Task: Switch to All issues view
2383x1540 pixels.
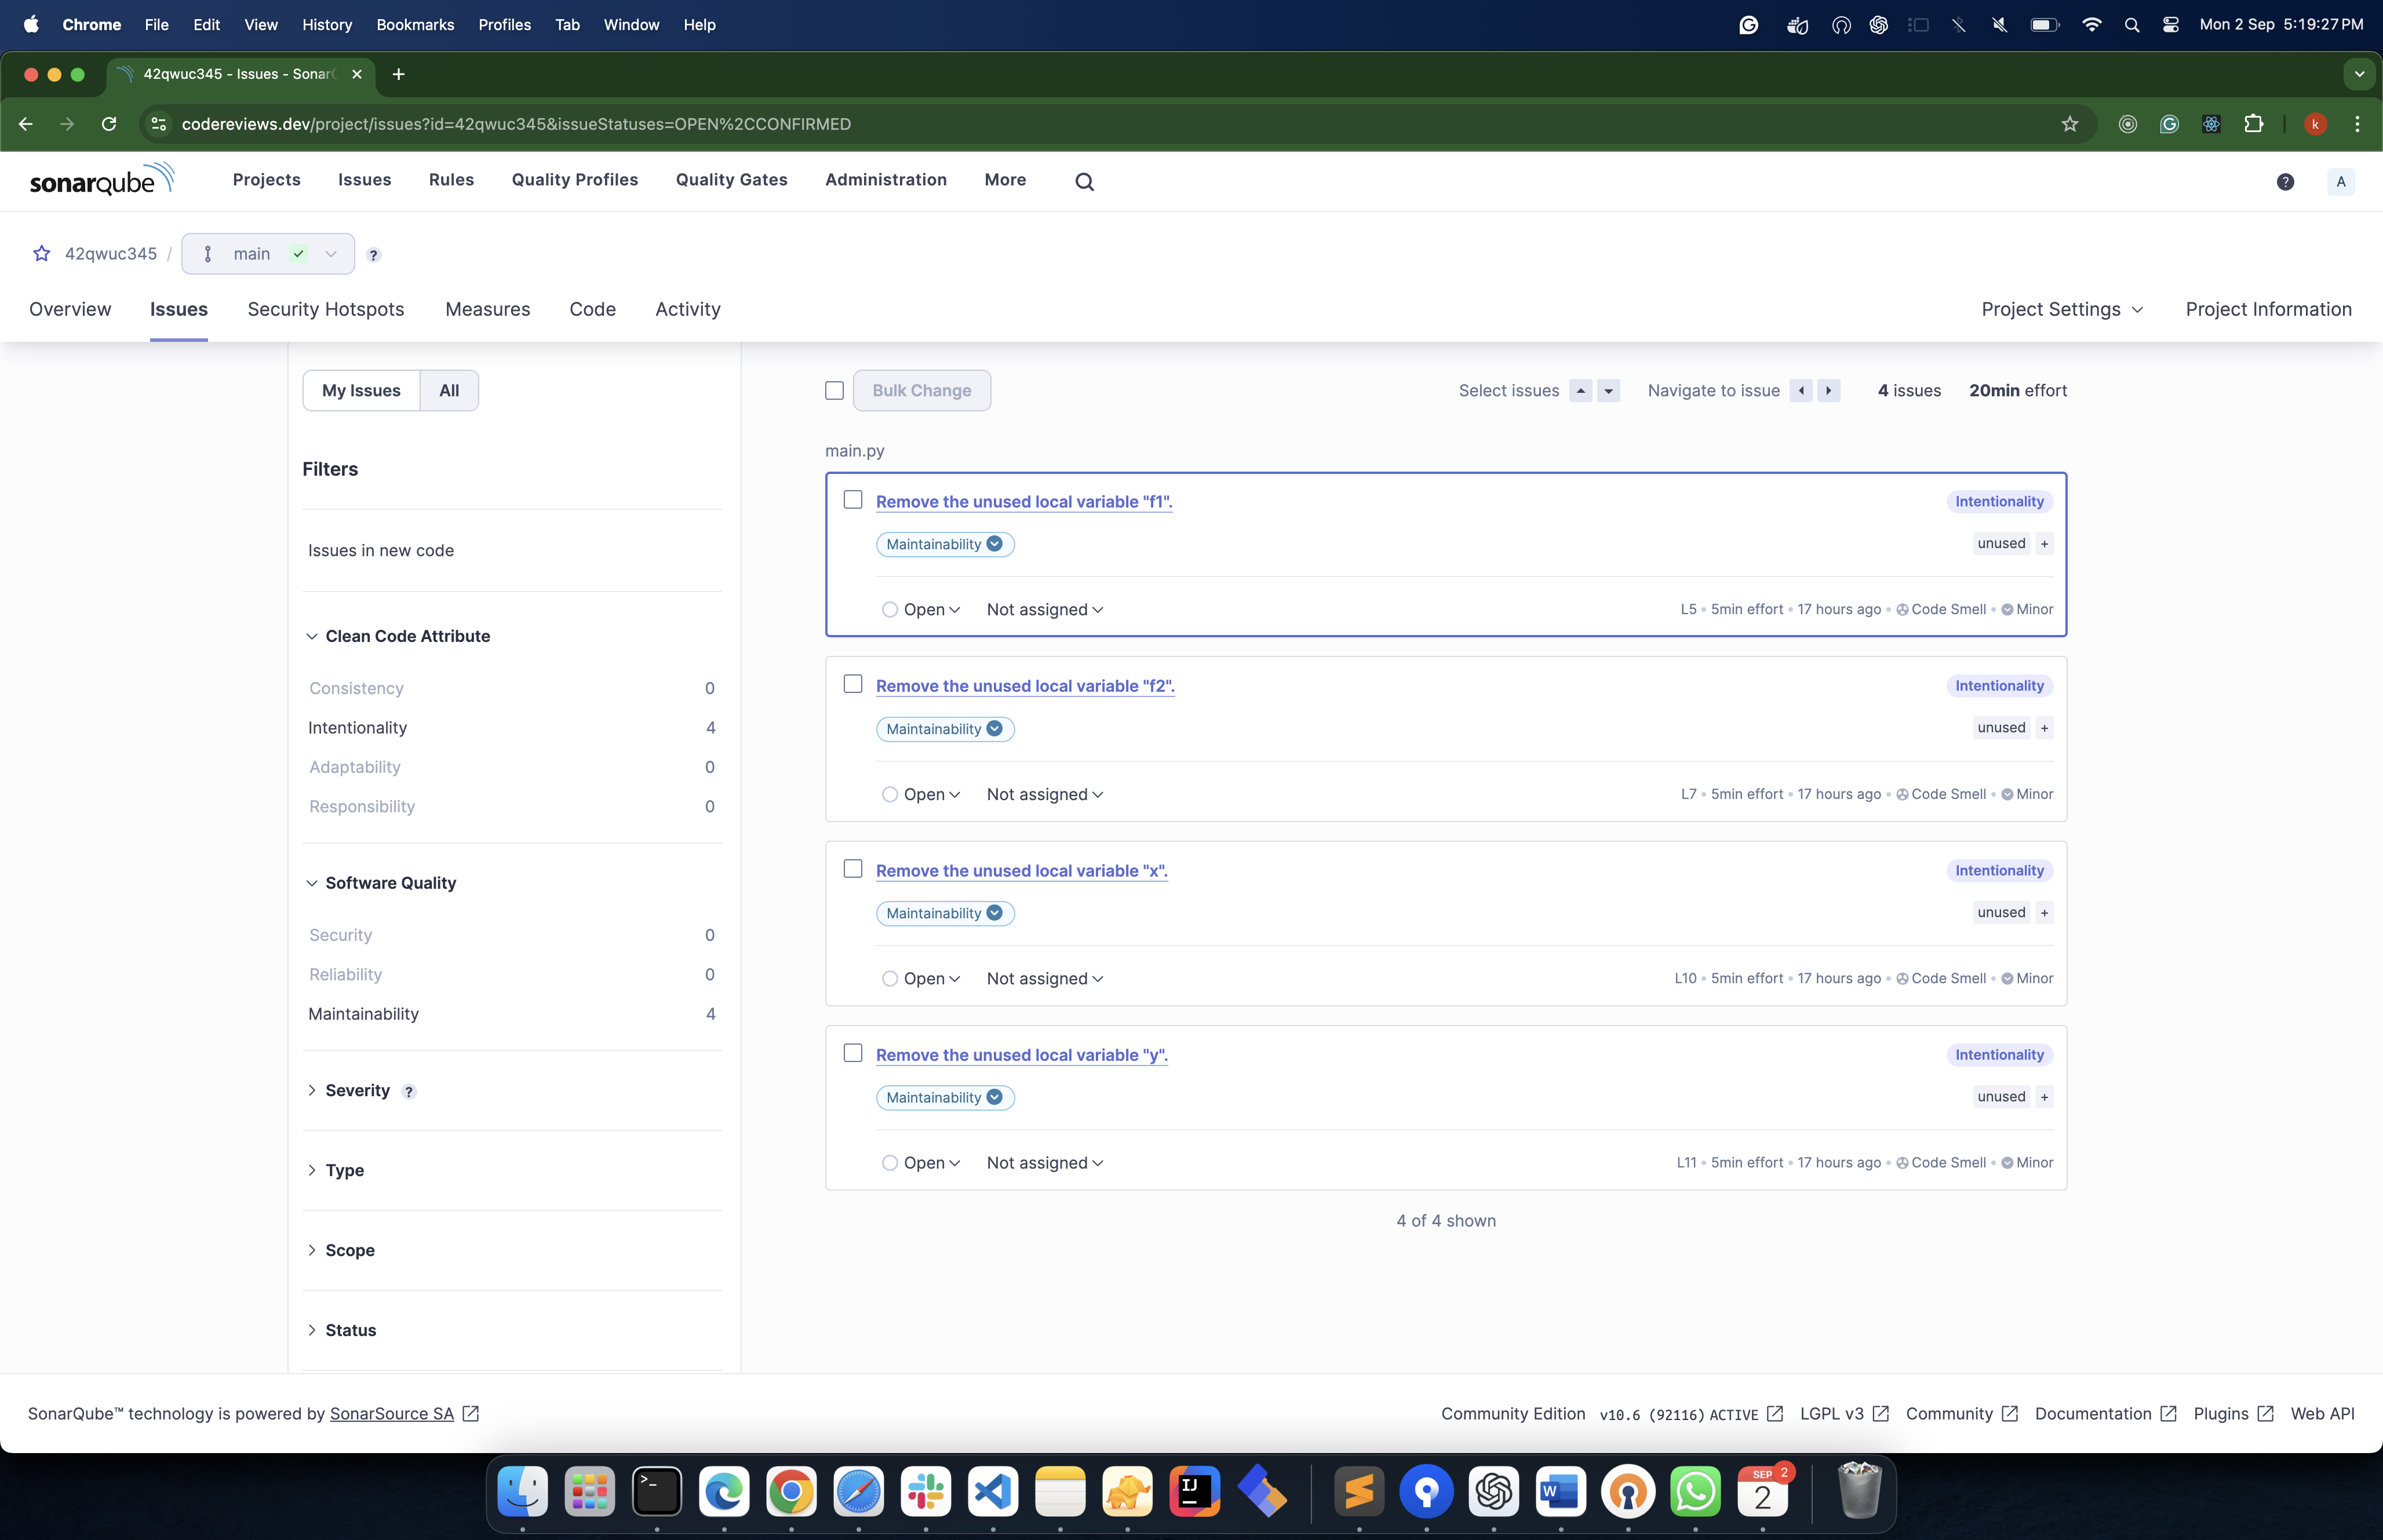Action: point(449,391)
